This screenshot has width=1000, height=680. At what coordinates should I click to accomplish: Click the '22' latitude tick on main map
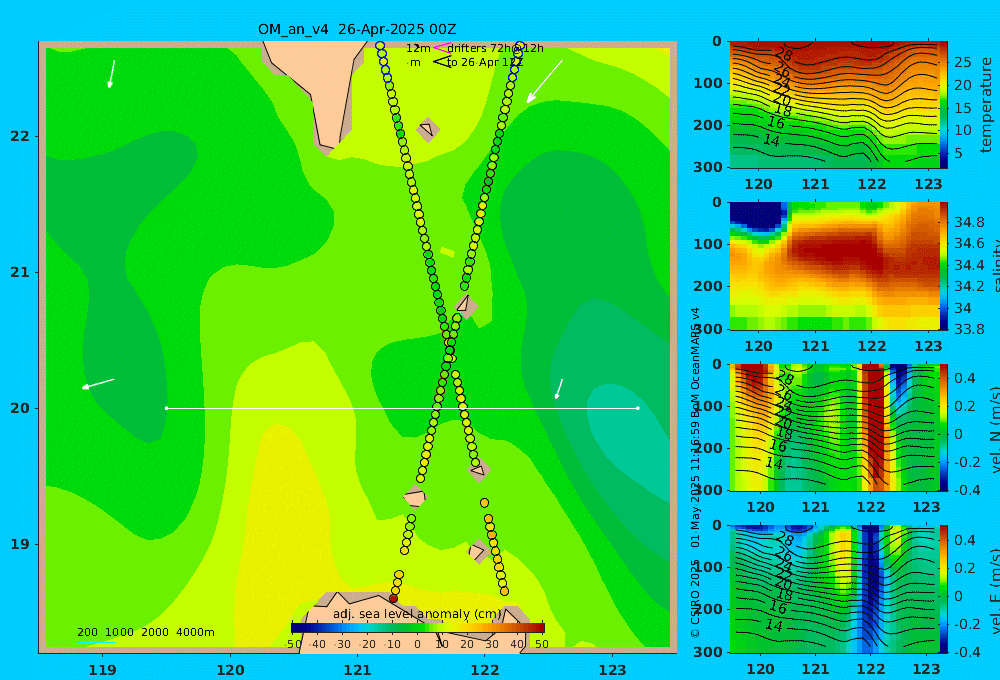click(20, 136)
